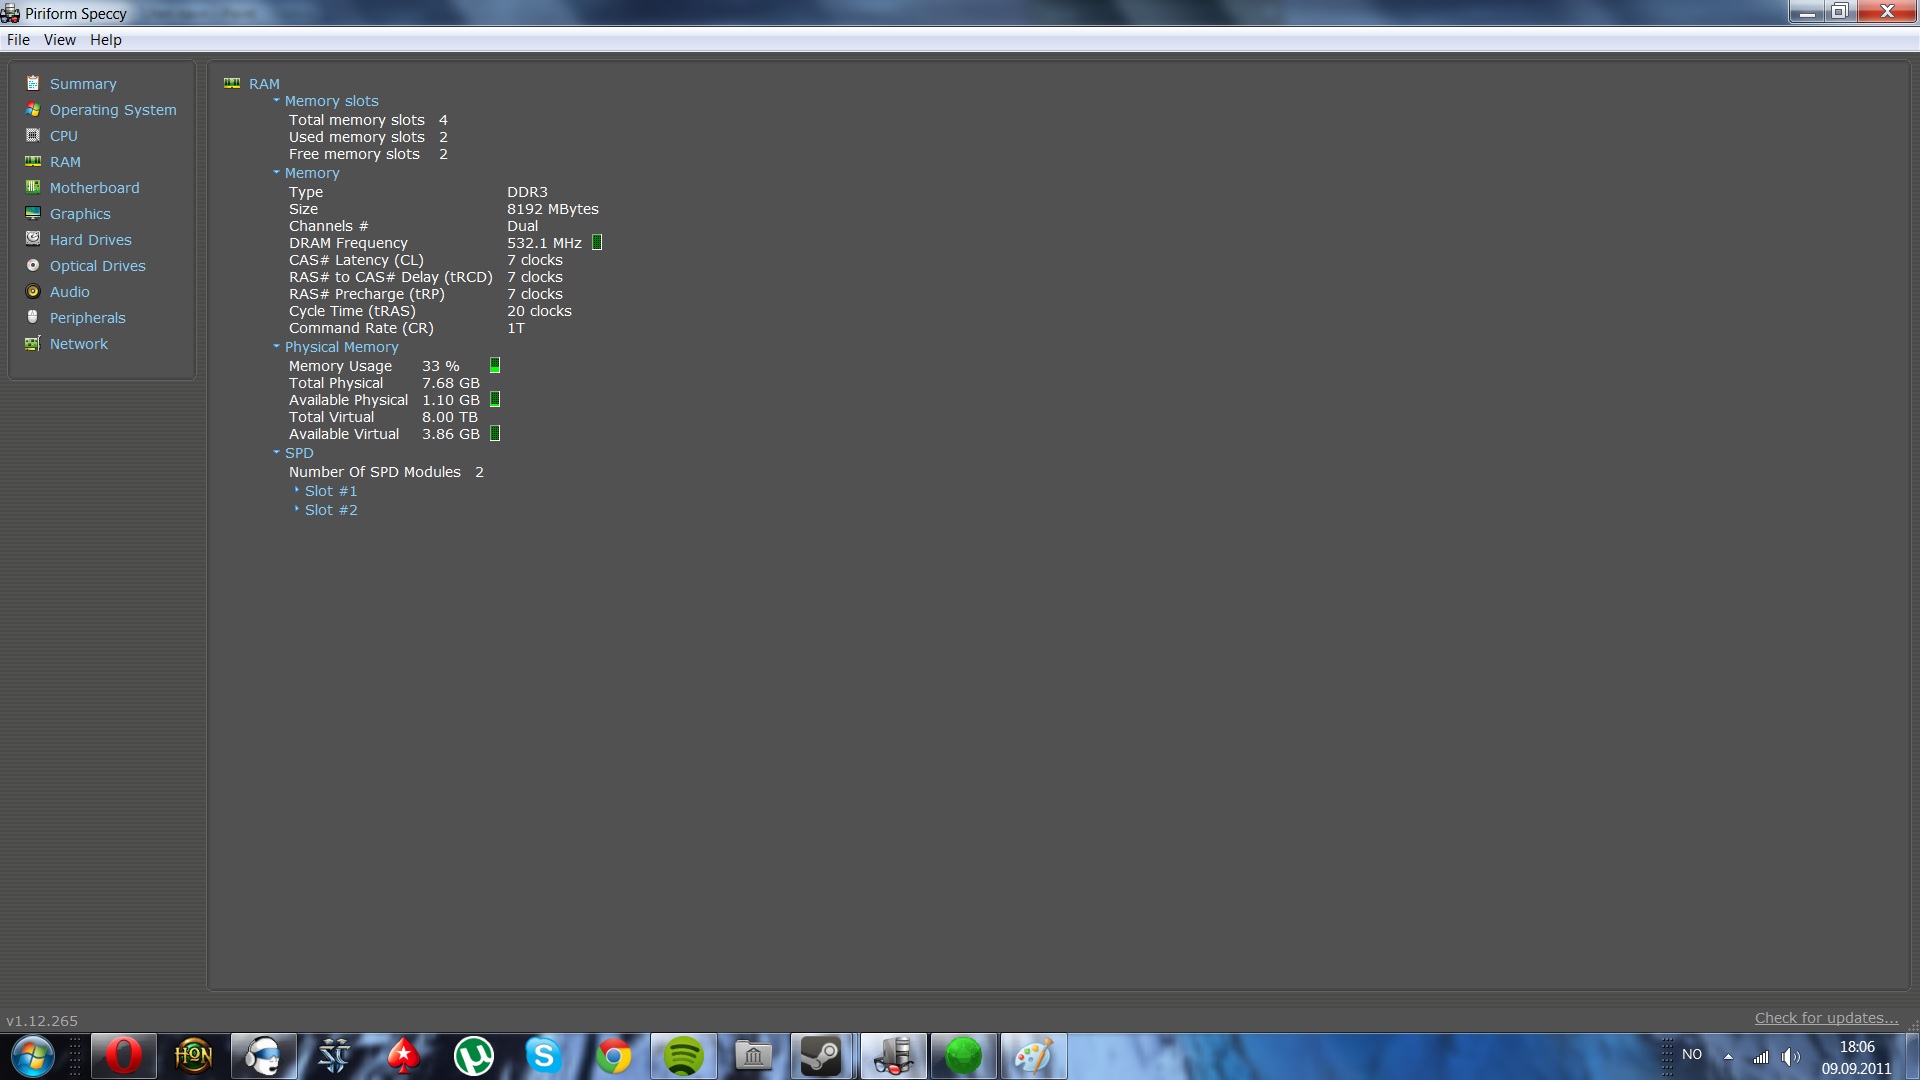1920x1080 pixels.
Task: Click the network signal tray icon
Action: 1760,1056
